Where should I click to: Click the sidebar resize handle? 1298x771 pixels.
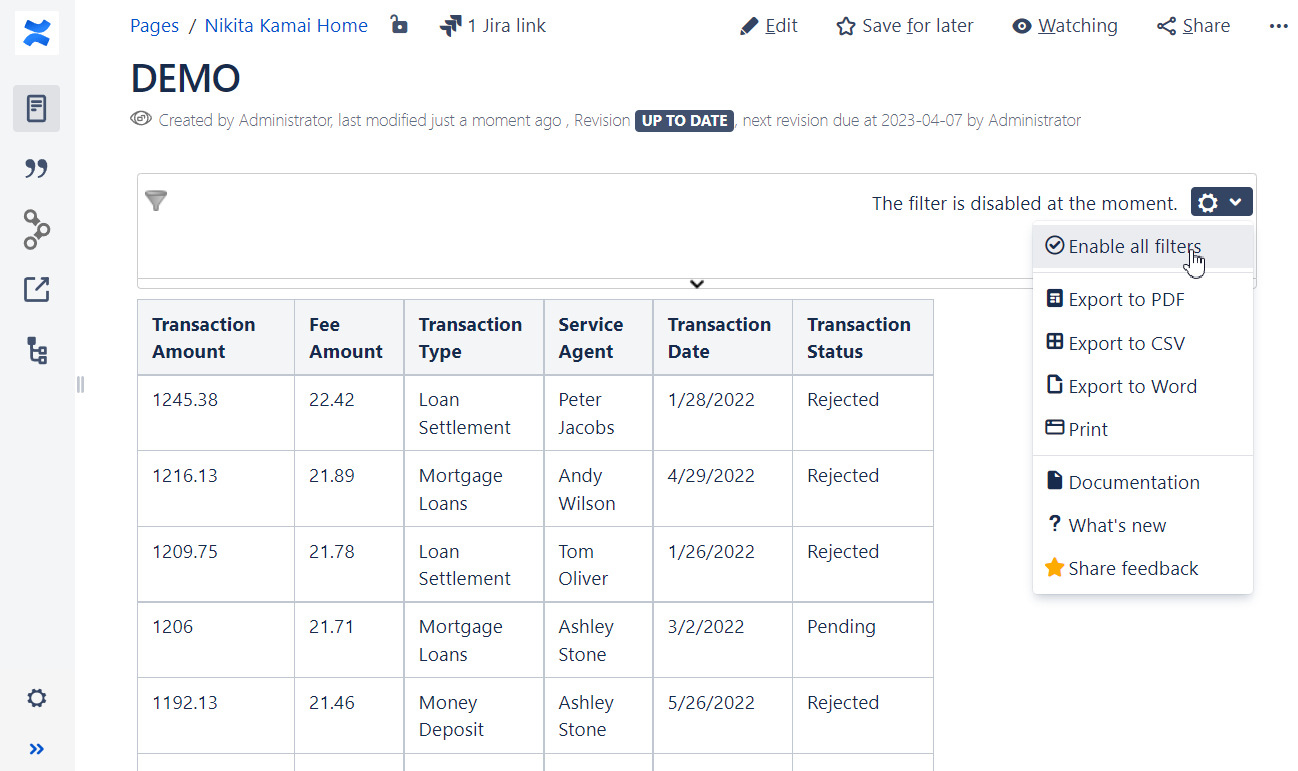tap(80, 384)
